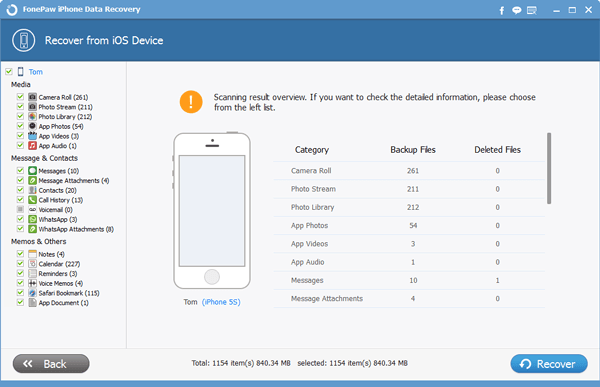This screenshot has width=600, height=387.
Task: Click the App Audio table row
Action: click(409, 262)
